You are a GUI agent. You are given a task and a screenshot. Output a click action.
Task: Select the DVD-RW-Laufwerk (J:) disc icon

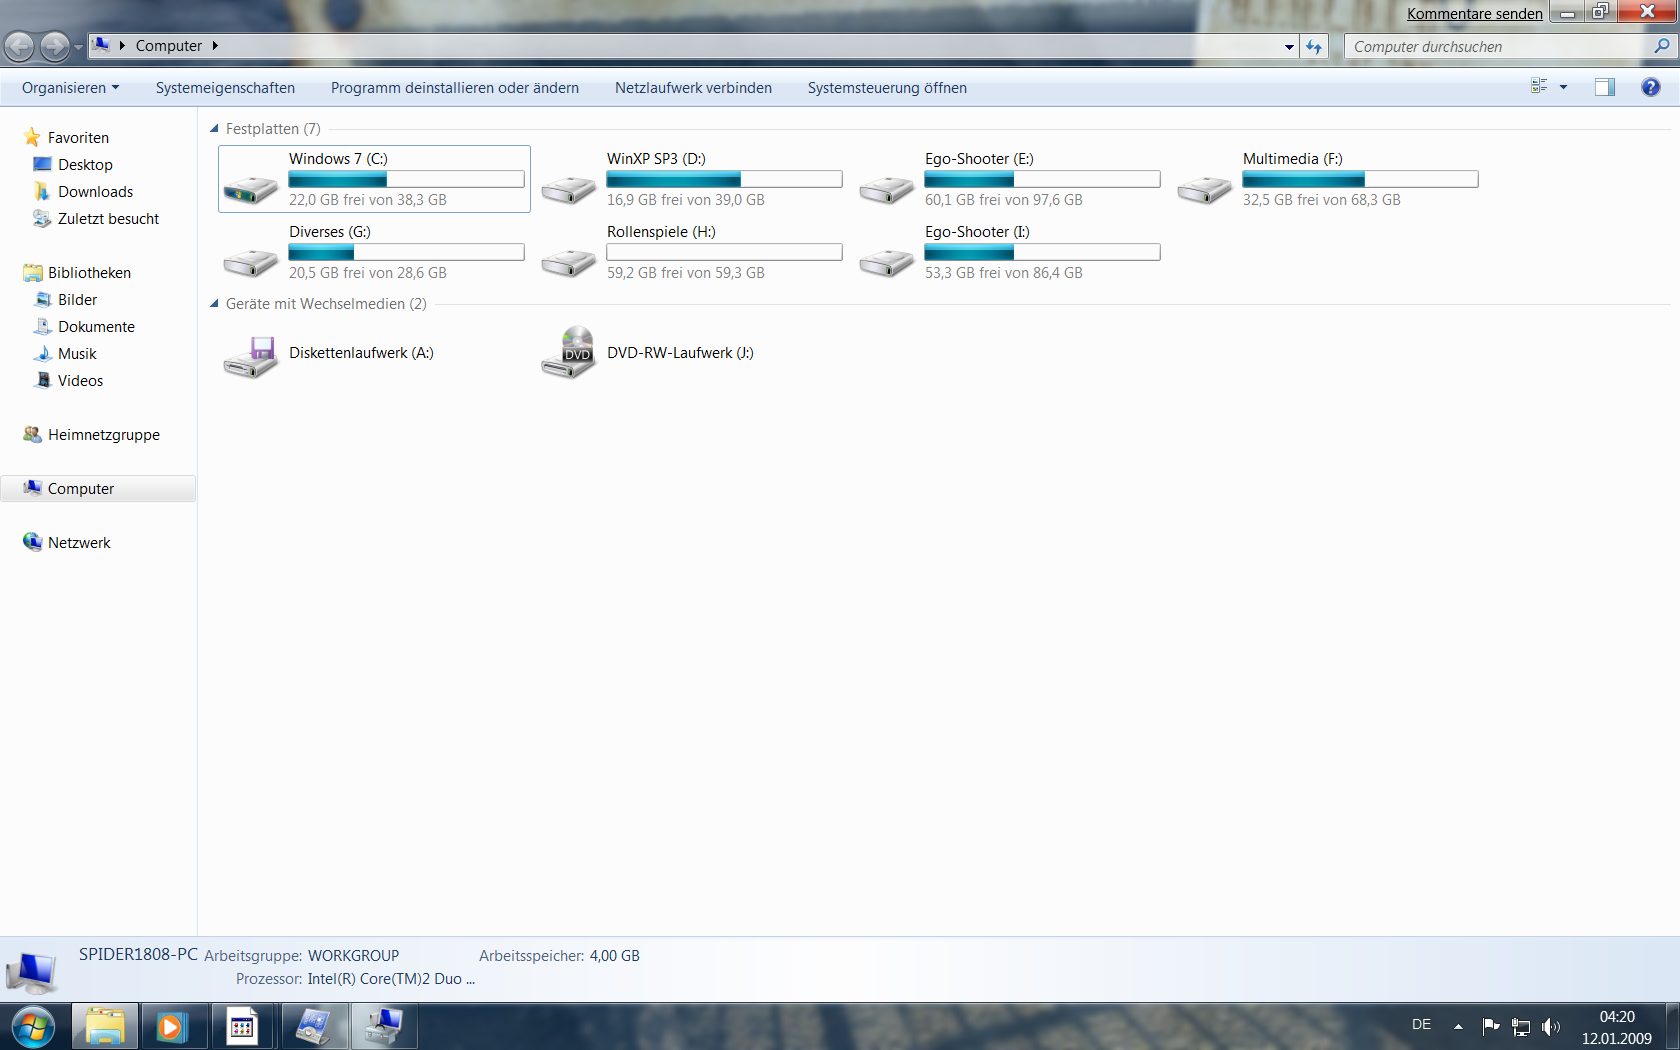[568, 353]
